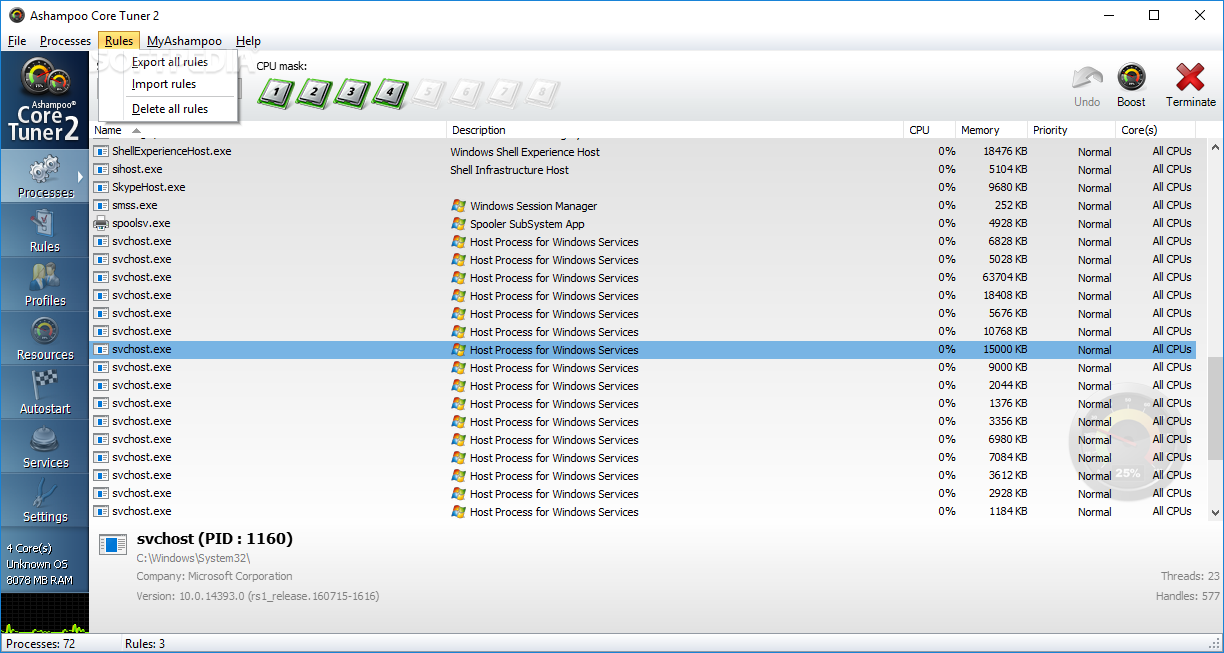Open the Profiles sidebar section
The height and width of the screenshot is (653, 1224).
point(45,284)
